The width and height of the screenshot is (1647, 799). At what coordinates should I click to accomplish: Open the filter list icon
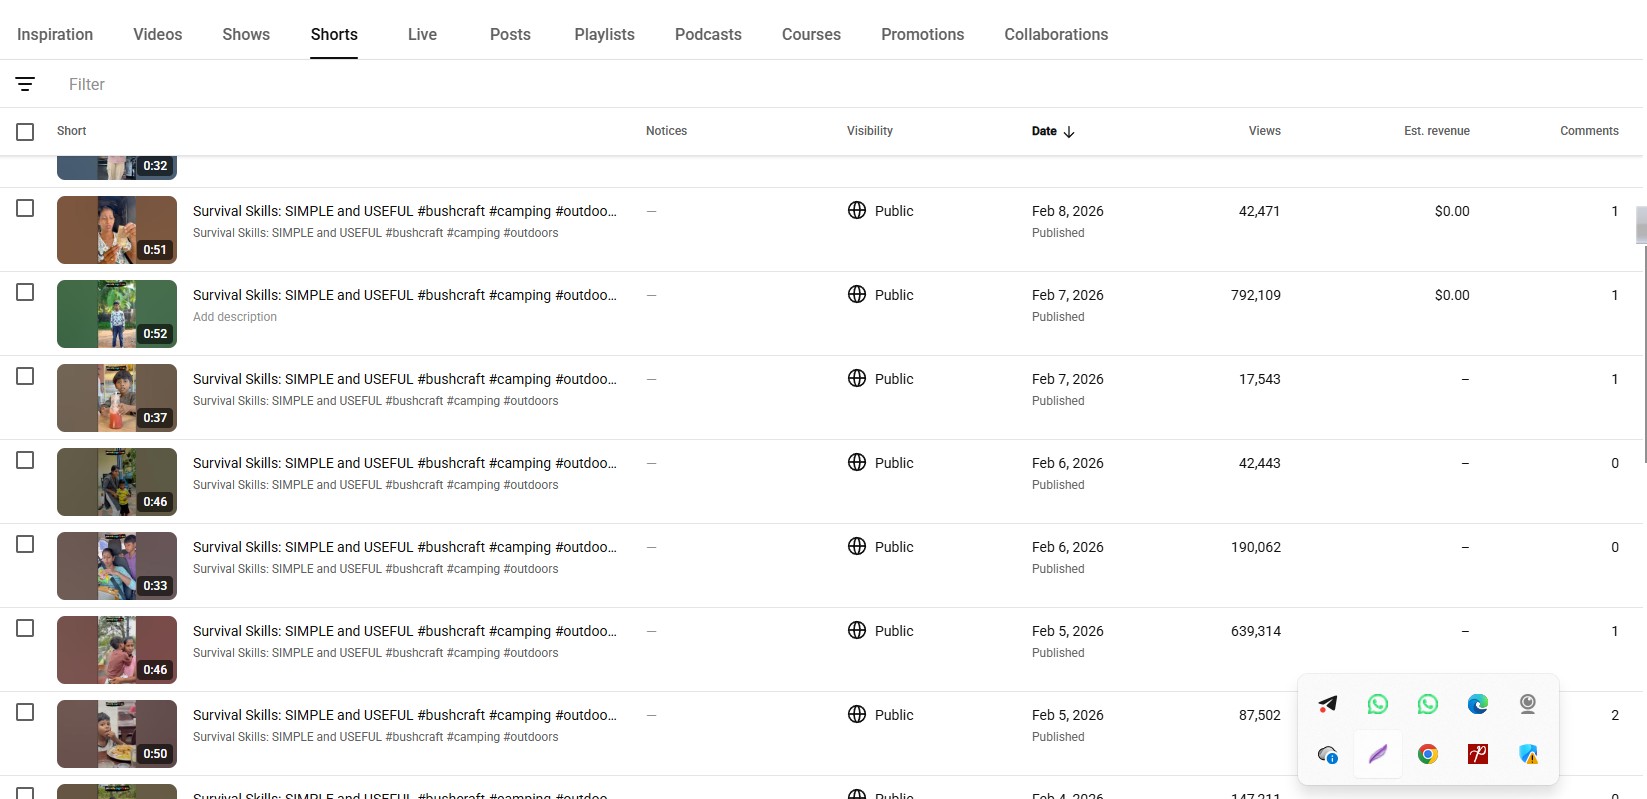tap(25, 84)
